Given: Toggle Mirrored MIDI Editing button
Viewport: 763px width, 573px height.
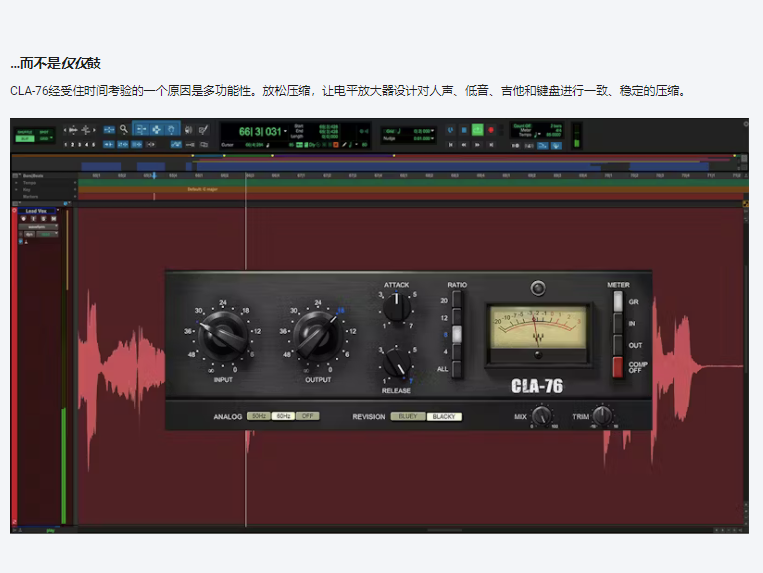Looking at the screenshot, I should point(190,144).
